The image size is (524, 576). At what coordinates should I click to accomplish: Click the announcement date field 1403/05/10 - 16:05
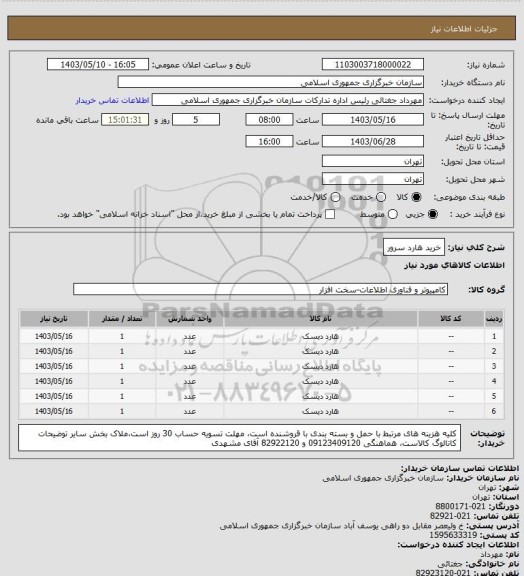[x=98, y=65]
